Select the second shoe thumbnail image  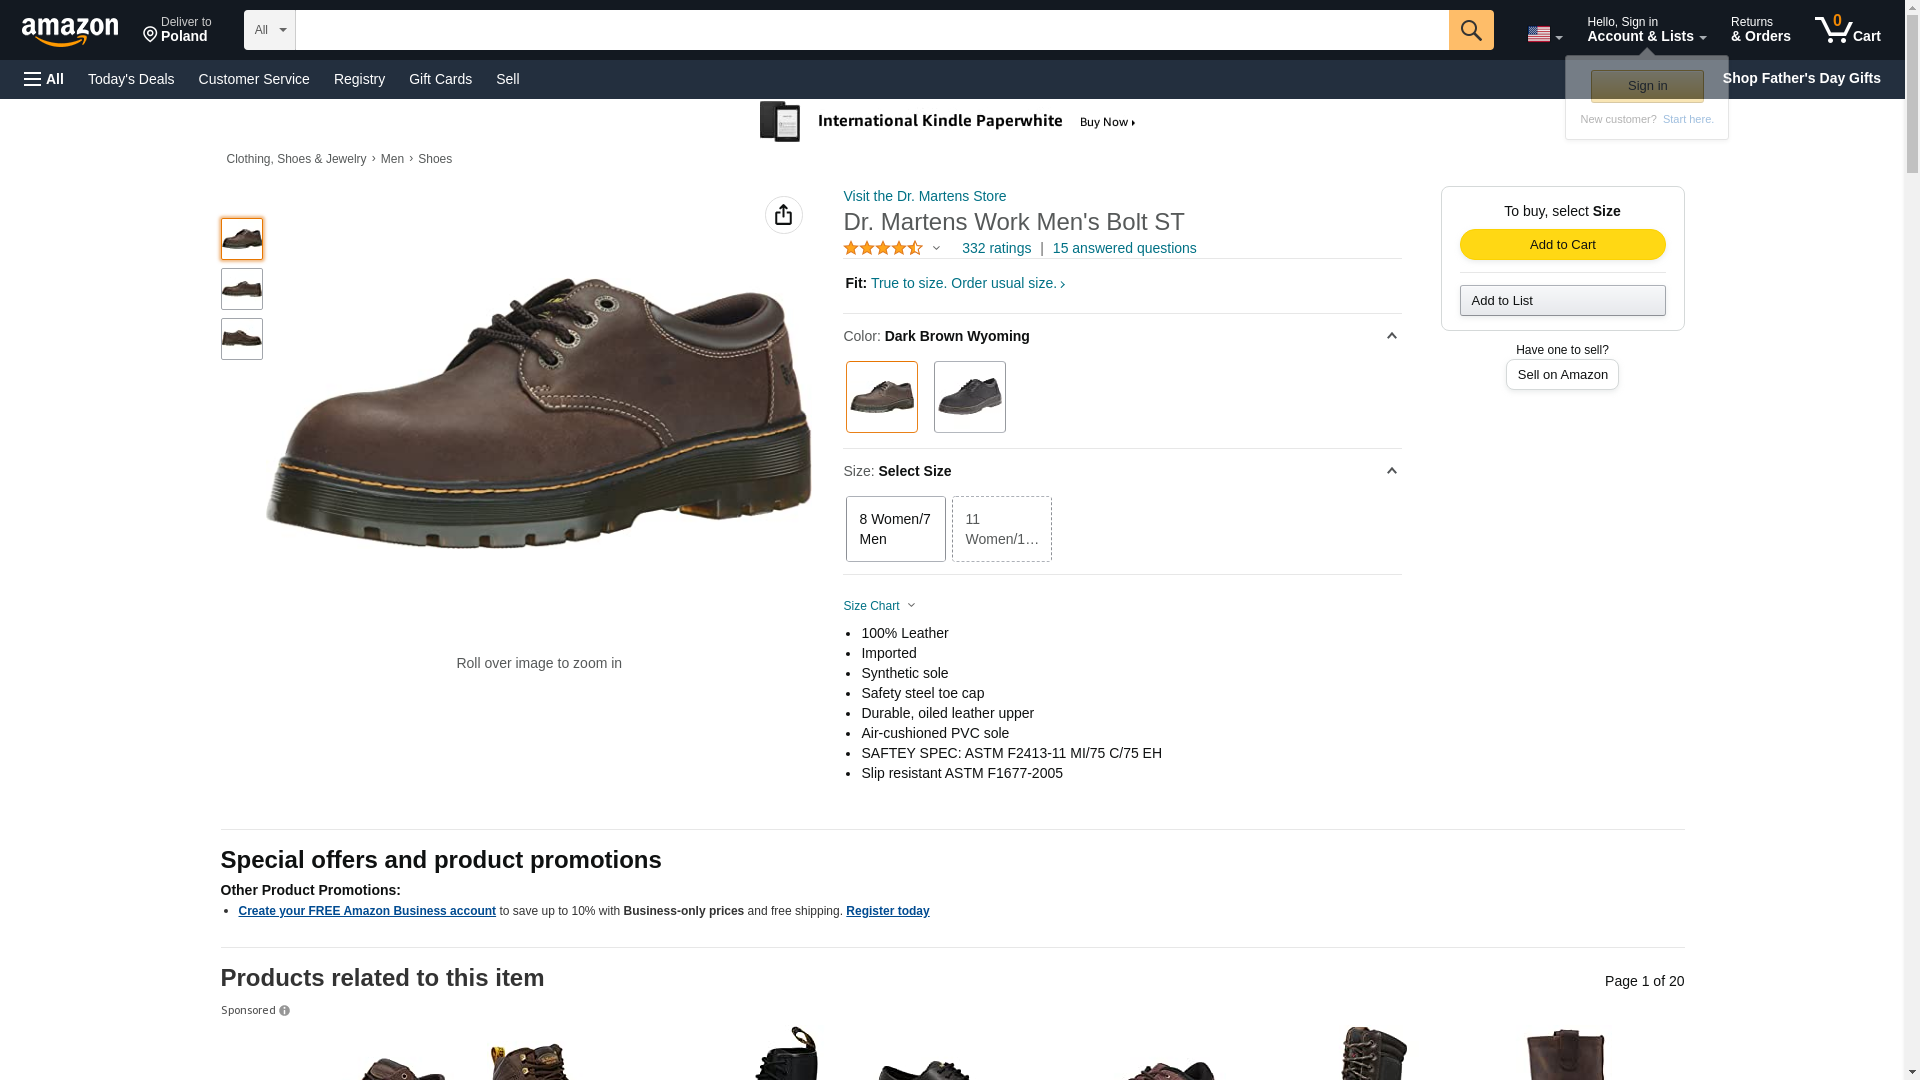pos(241,289)
